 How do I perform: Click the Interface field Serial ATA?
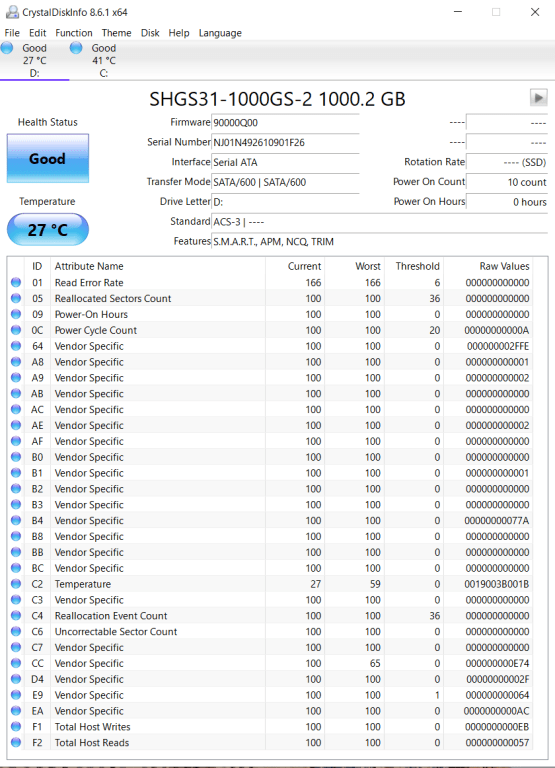(285, 162)
